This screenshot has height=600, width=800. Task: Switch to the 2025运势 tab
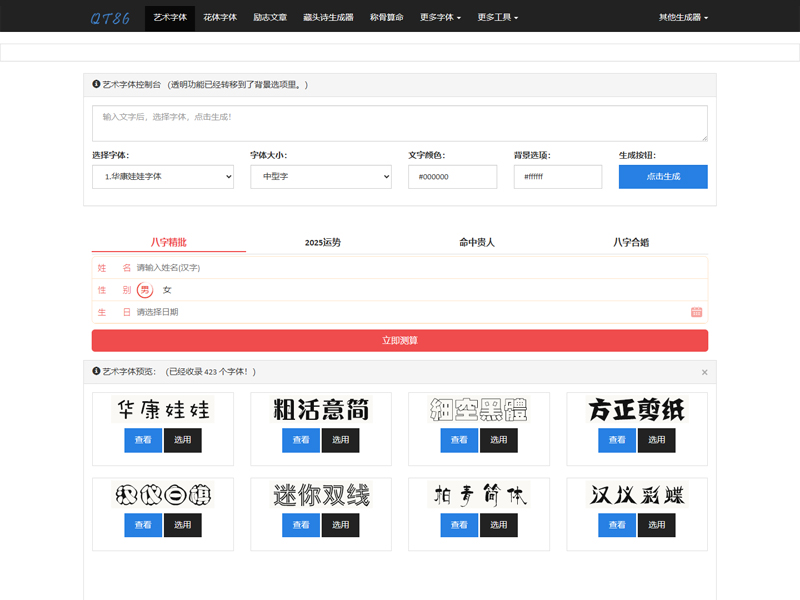pyautogui.click(x=323, y=242)
